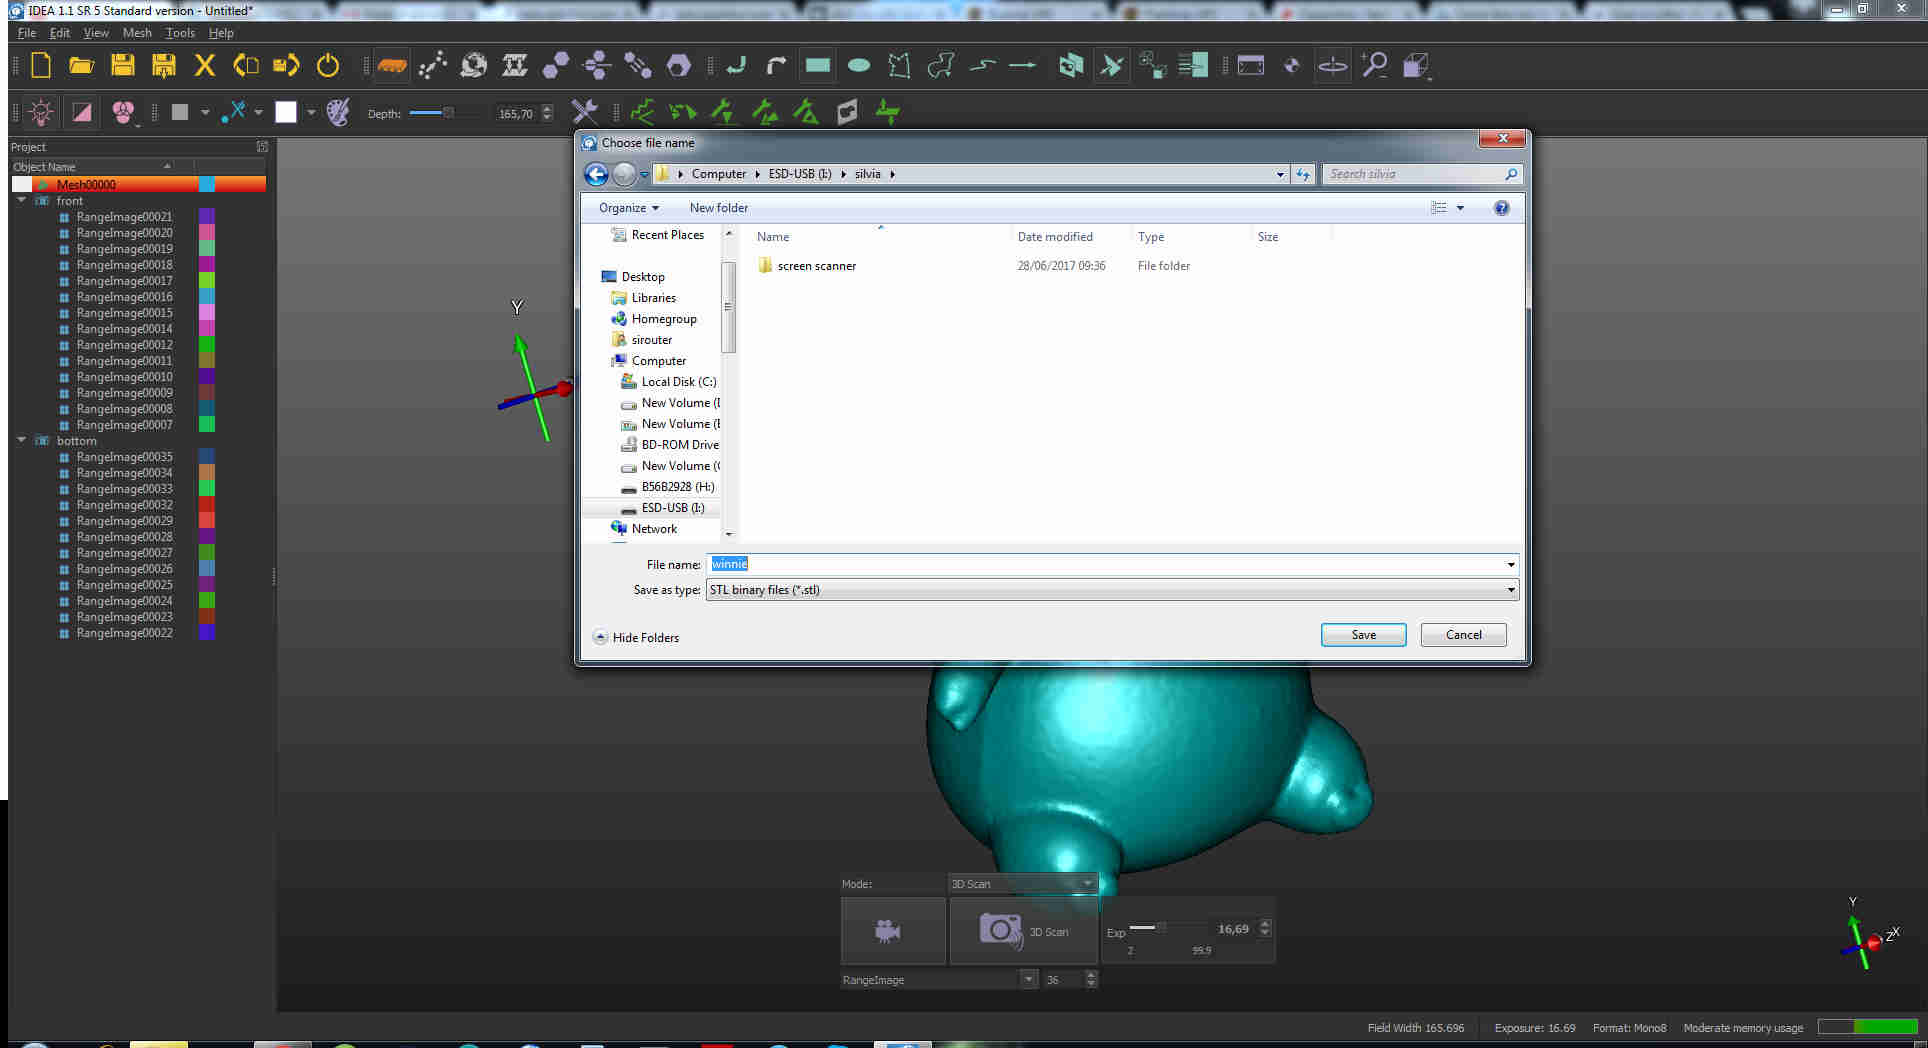
Task: Click the light bulb lighting icon
Action: 41,112
